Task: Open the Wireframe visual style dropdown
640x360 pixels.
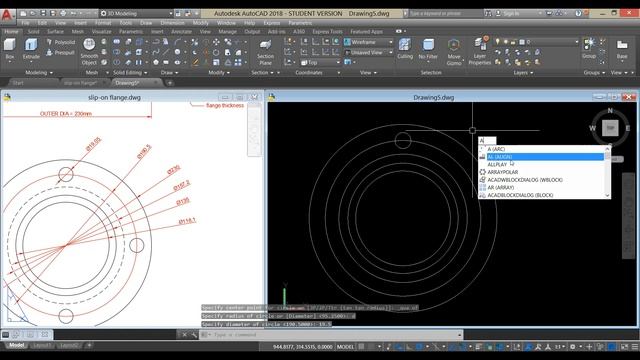Action: pos(368,42)
